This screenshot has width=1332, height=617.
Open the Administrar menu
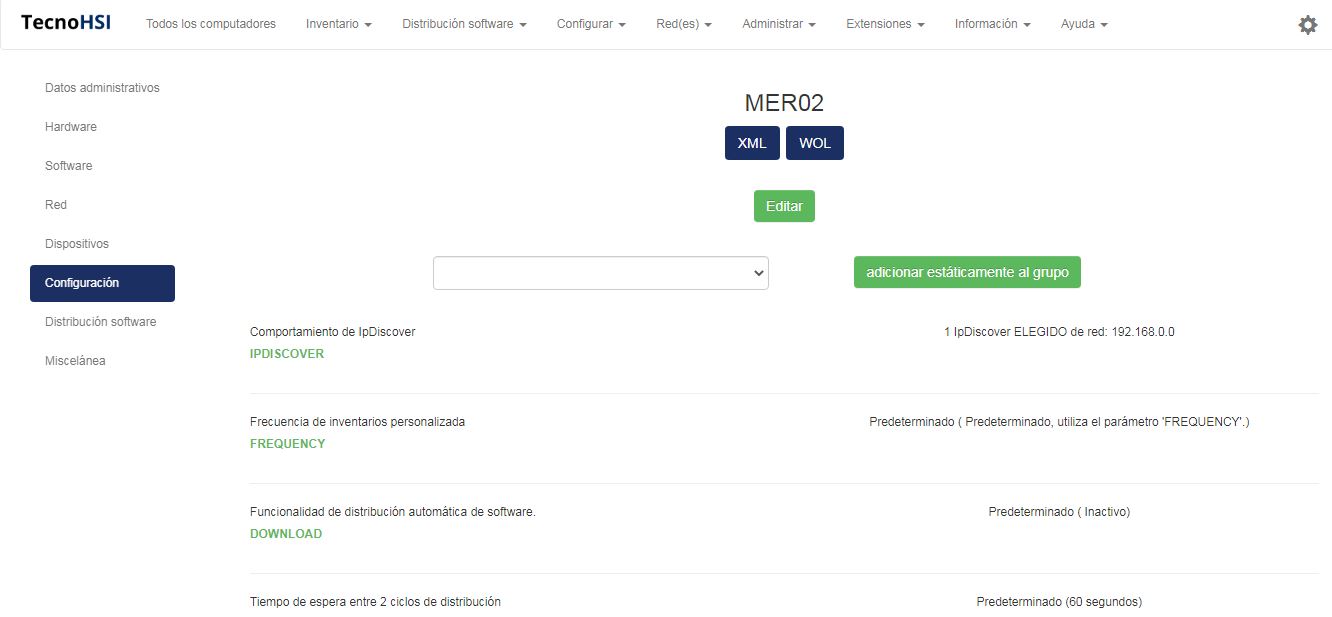tap(778, 24)
